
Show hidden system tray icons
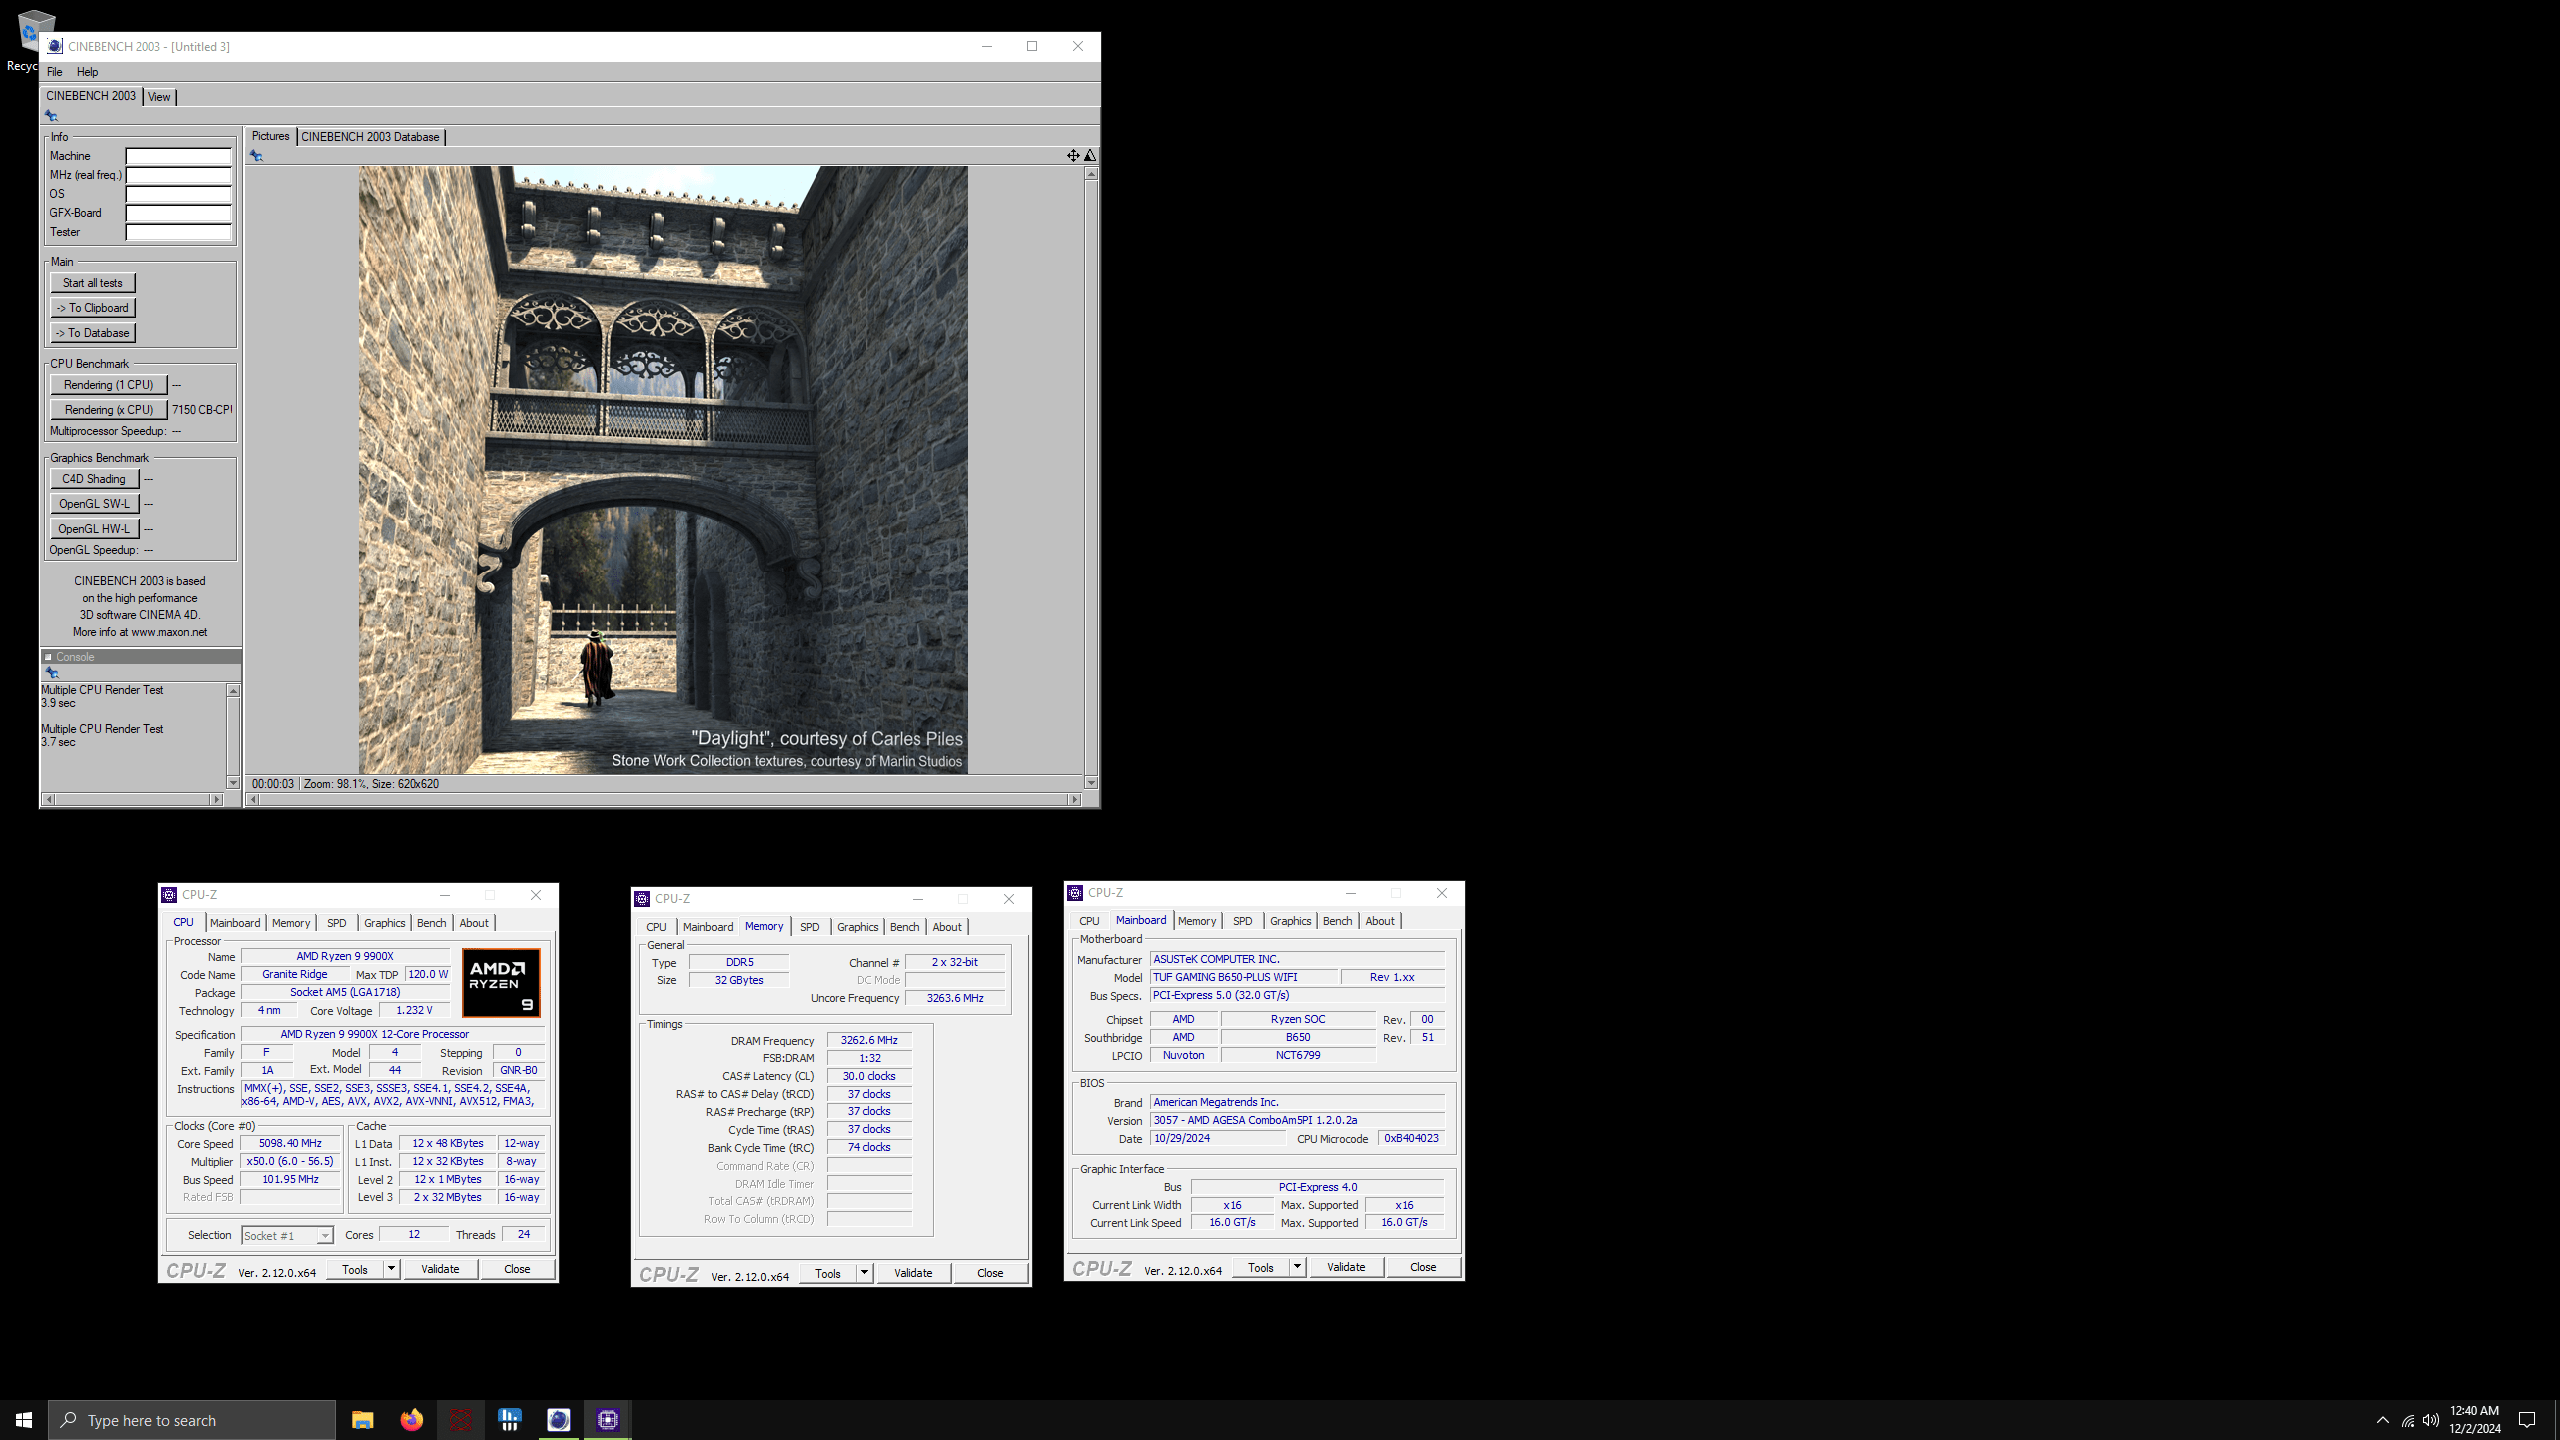point(2383,1420)
